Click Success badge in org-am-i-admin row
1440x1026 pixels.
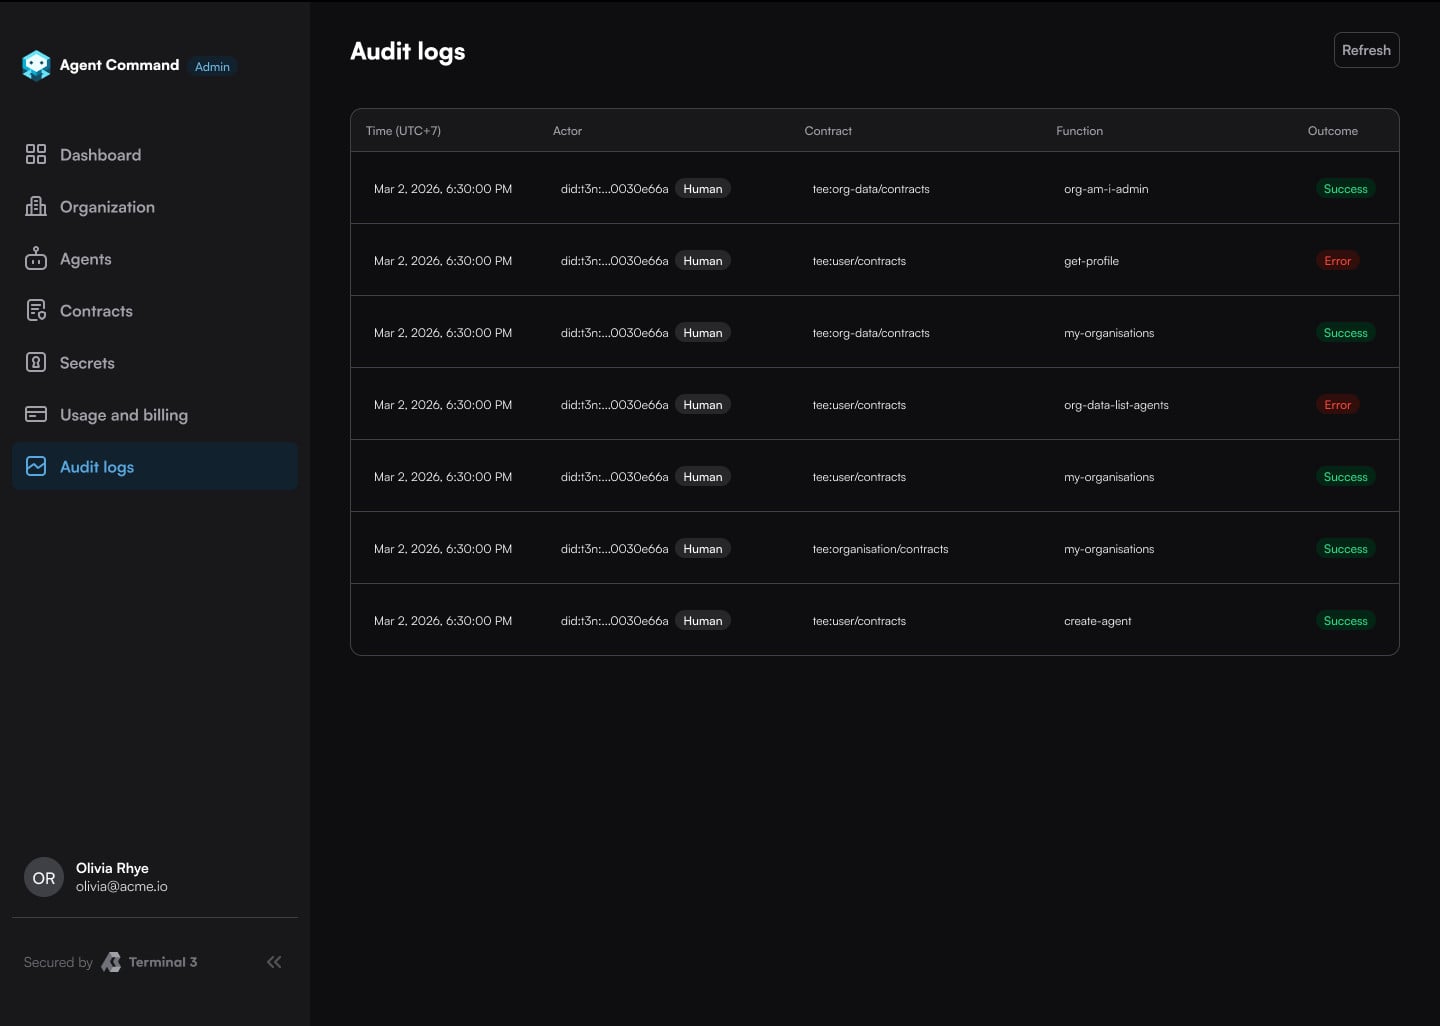coord(1345,189)
